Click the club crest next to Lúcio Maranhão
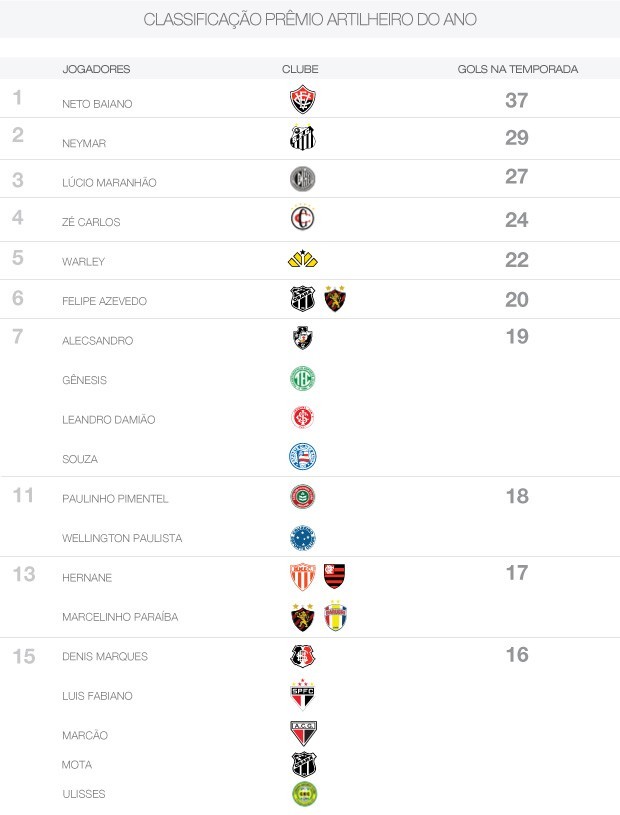Image resolution: width=620 pixels, height=815 pixels. (302, 179)
